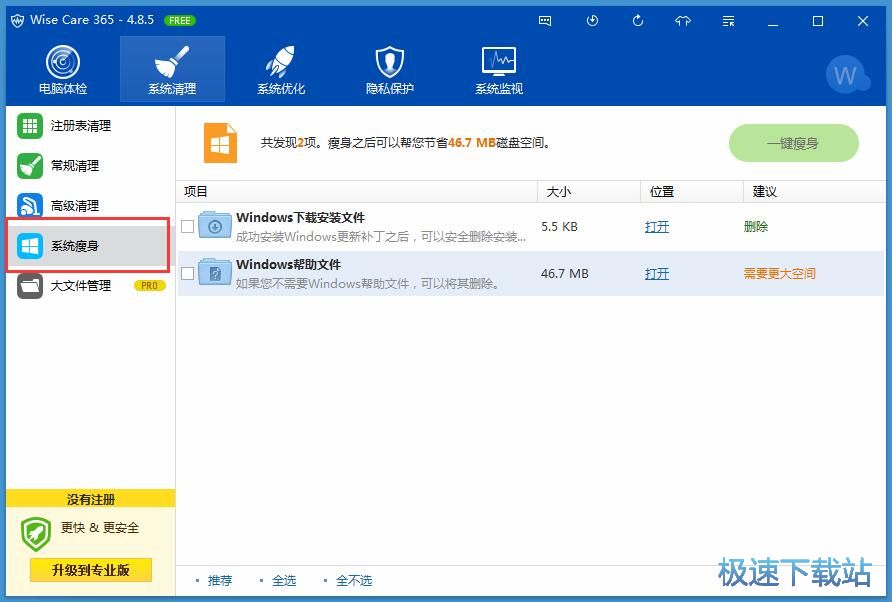Click the 需要更大空间 suggestion text

coord(779,274)
